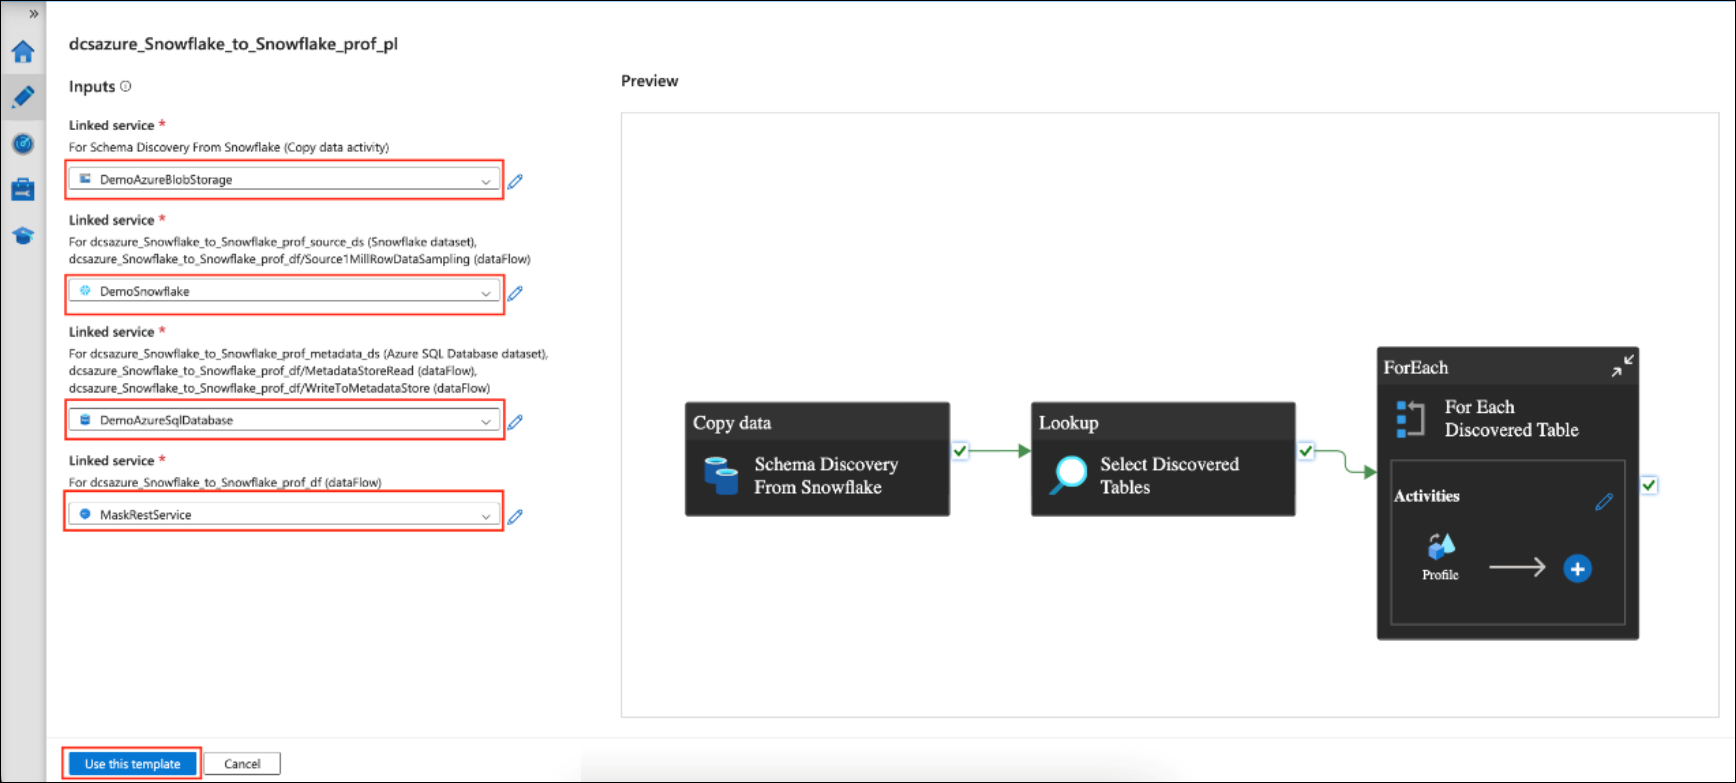Viewport: 1736px width, 783px height.
Task: Expand the MaskRestService dropdown
Action: pos(285,515)
